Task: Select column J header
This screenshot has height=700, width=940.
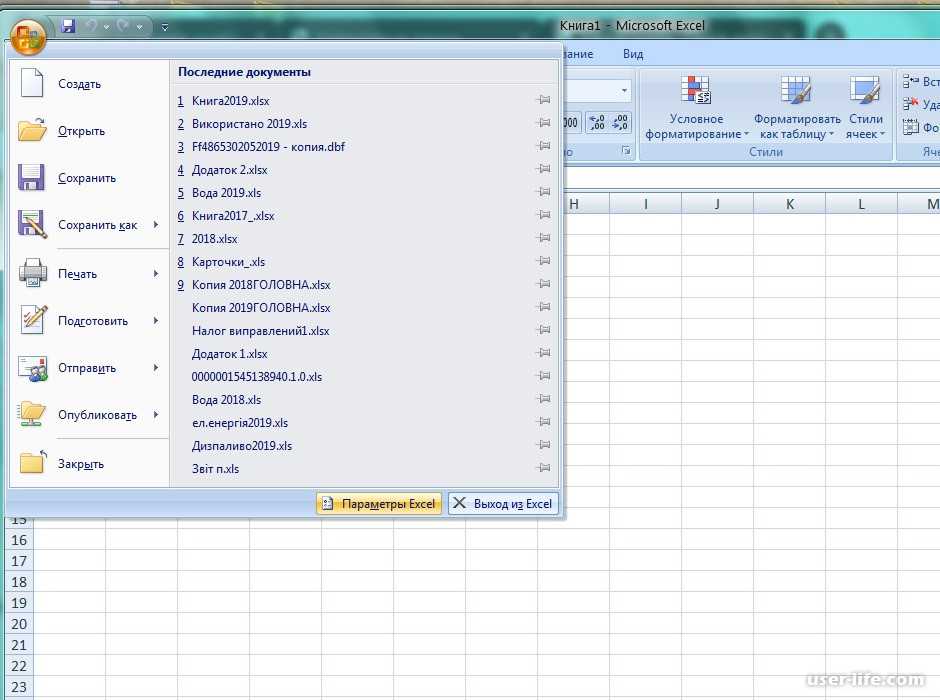Action: 717,204
